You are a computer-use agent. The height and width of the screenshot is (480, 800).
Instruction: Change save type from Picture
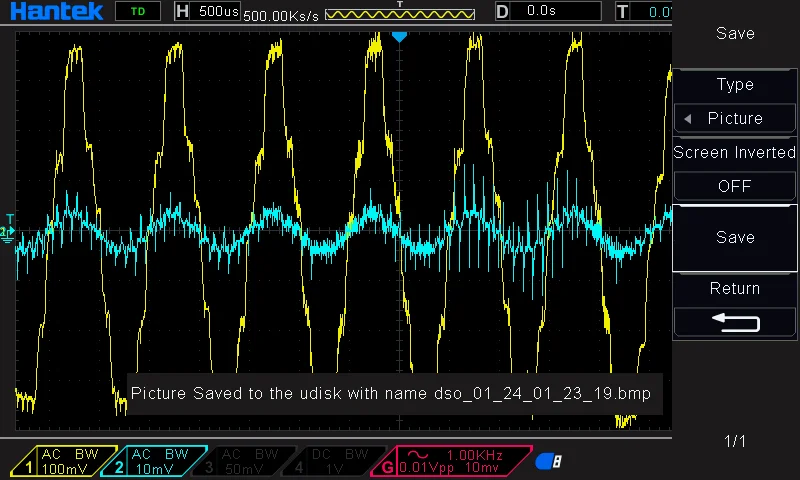click(735, 118)
